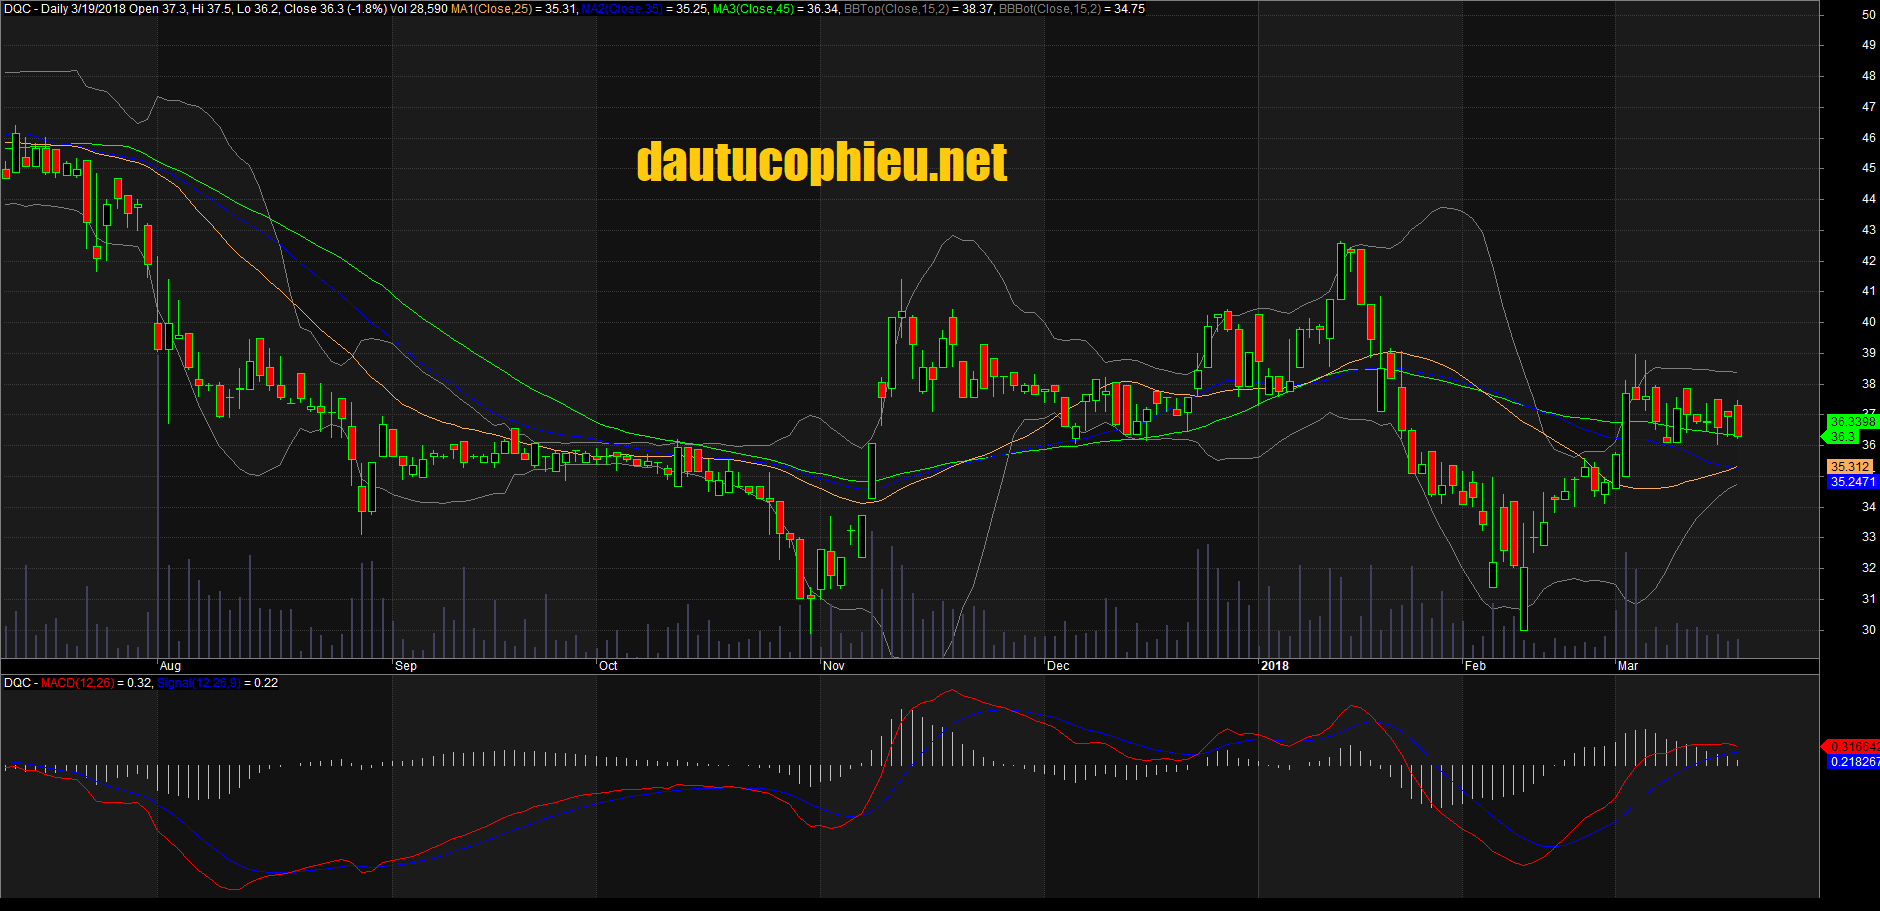Click the 50 price axis label
The width and height of the screenshot is (1880, 911).
tap(1868, 15)
